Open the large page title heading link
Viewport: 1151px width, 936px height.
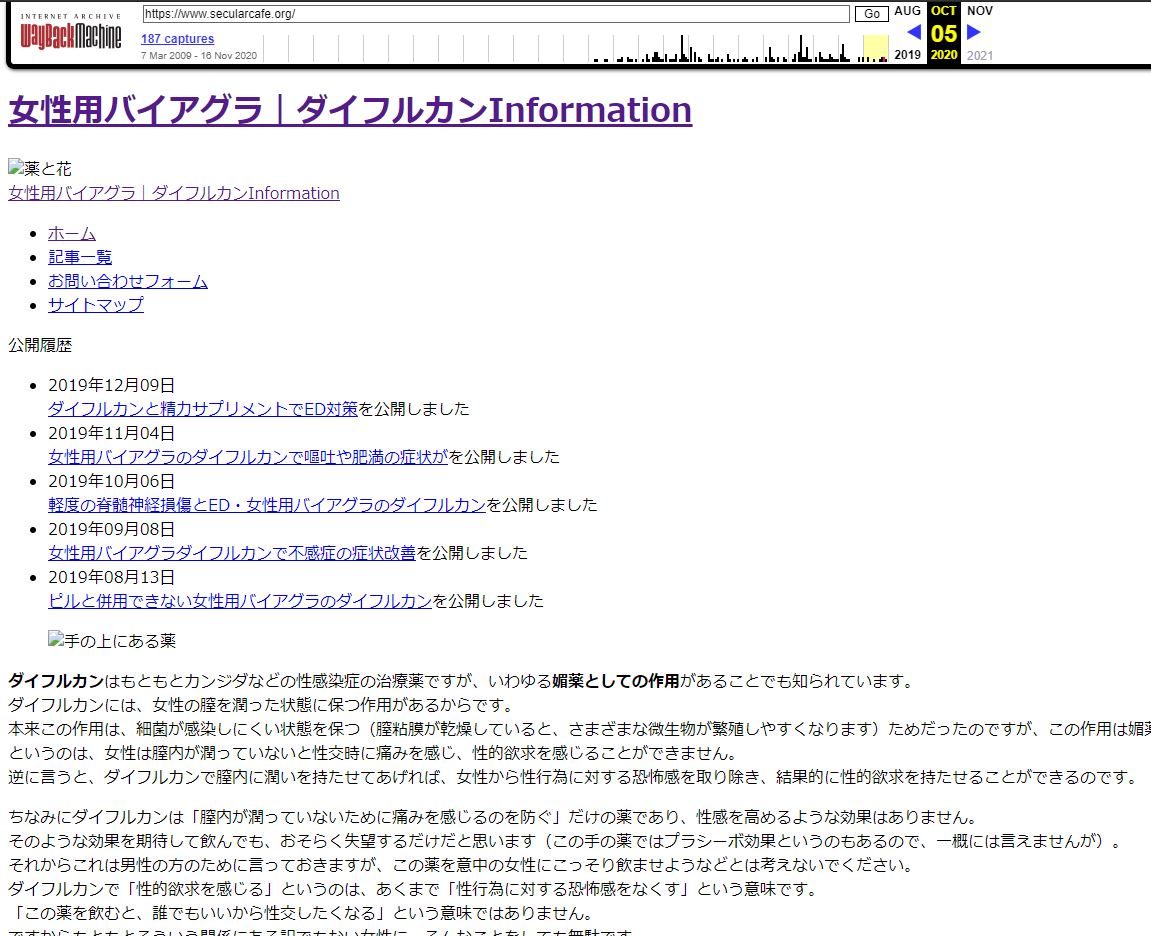[x=349, y=110]
